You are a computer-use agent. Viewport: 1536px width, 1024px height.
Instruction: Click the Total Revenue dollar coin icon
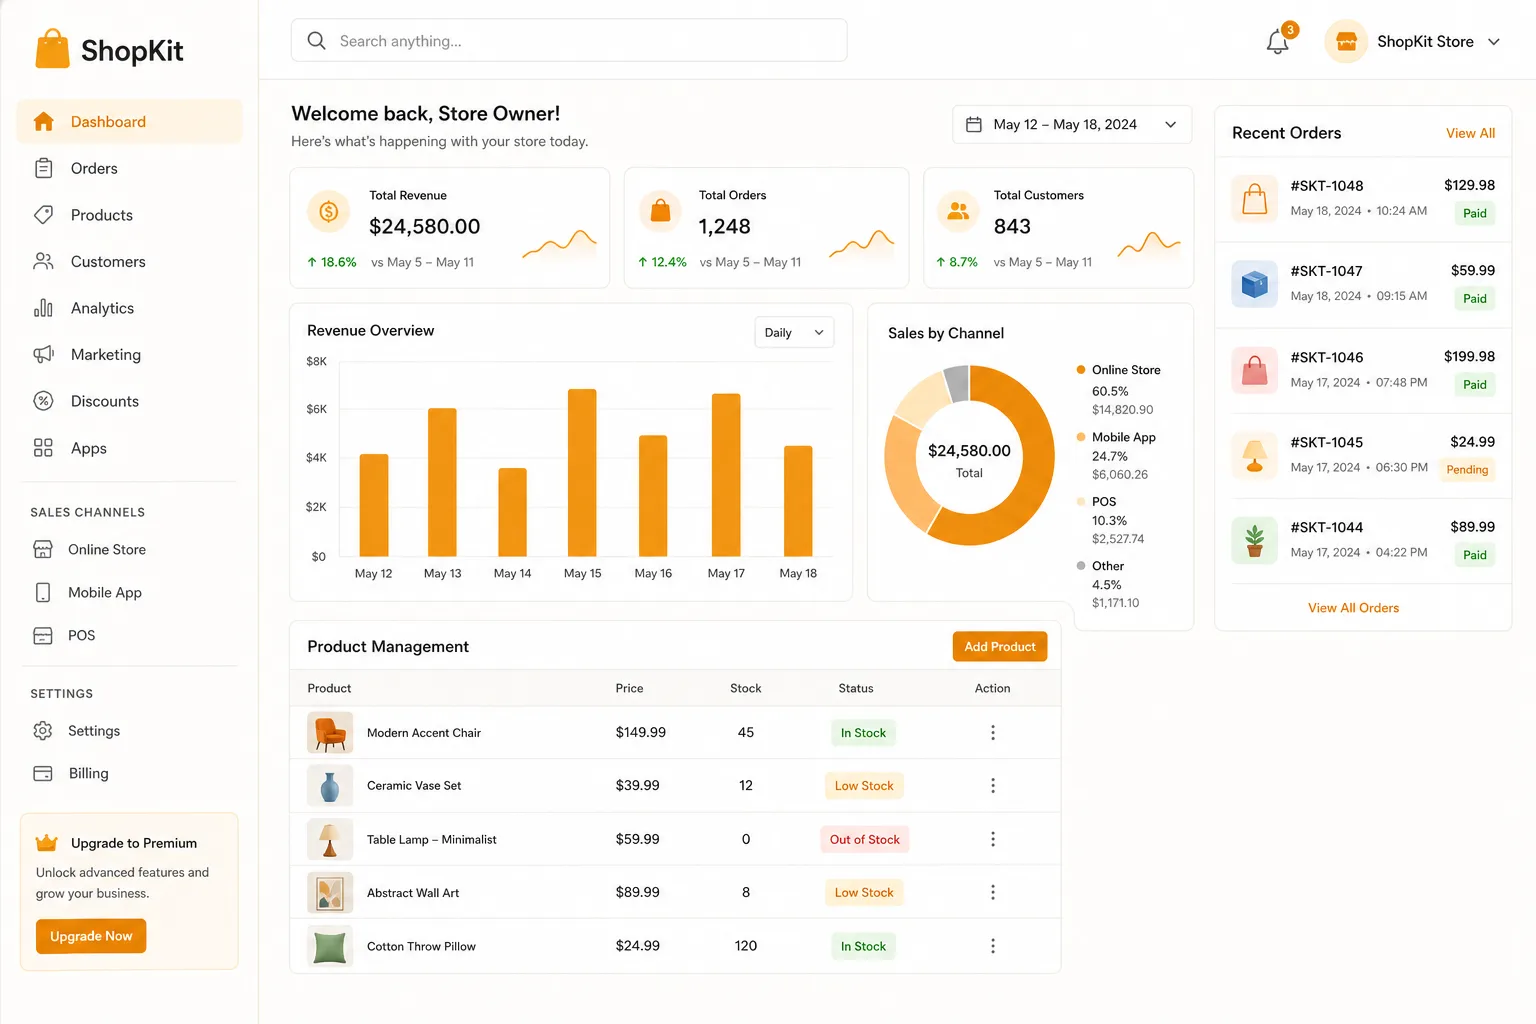329,211
